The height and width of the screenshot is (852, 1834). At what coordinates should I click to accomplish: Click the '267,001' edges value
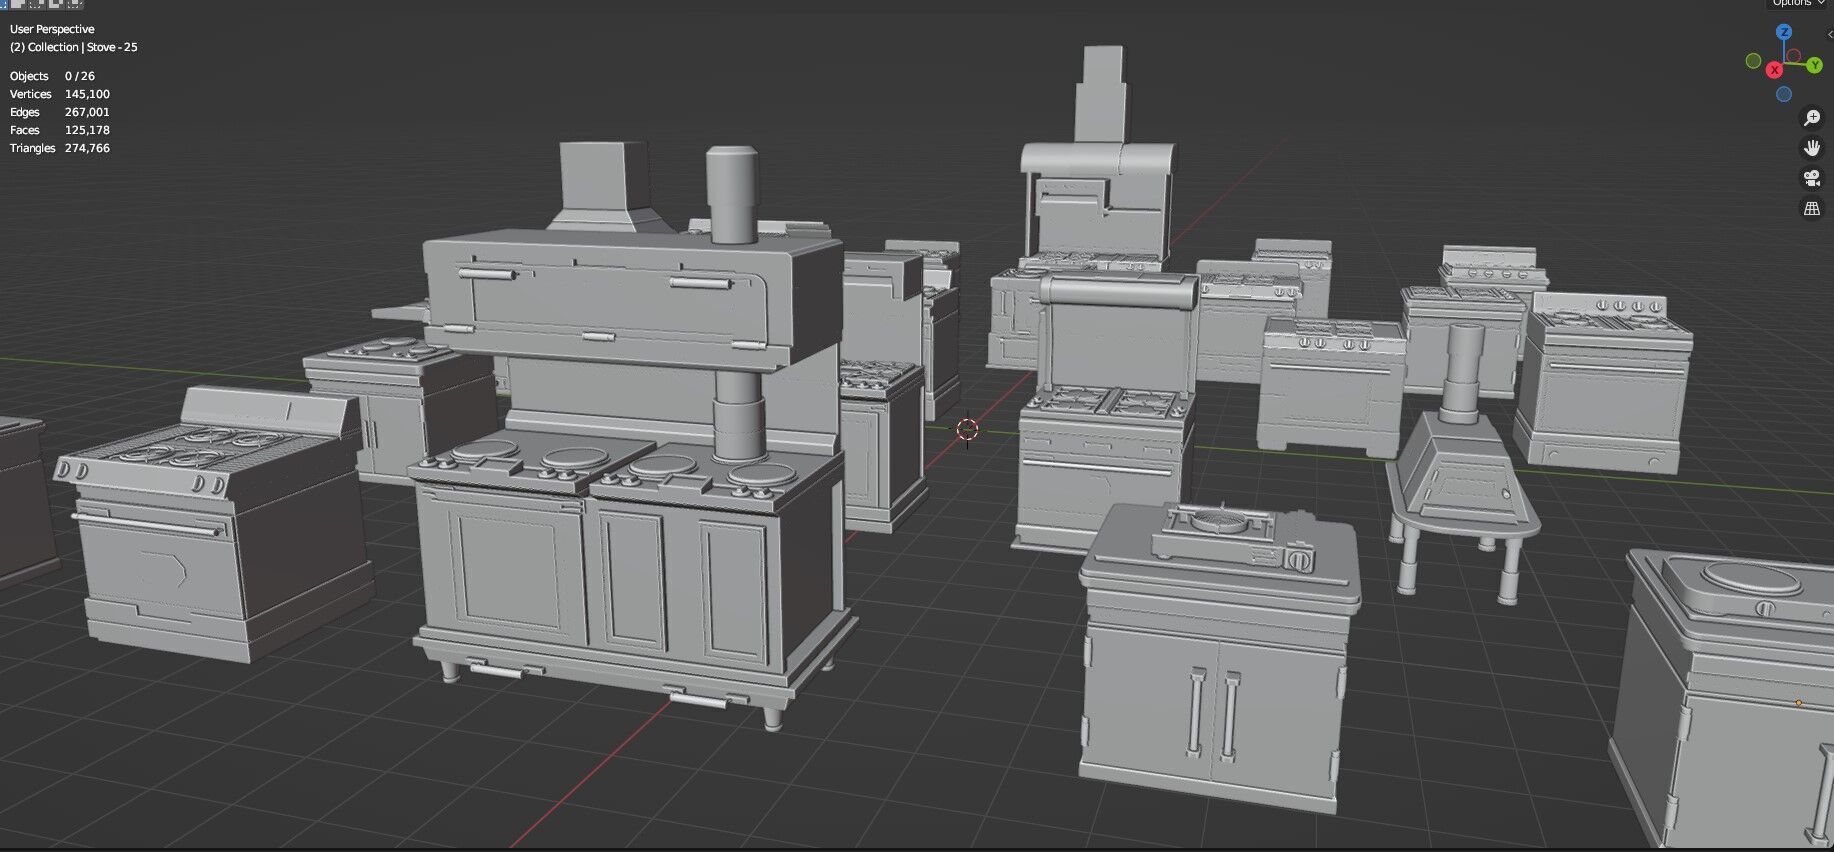tap(87, 112)
